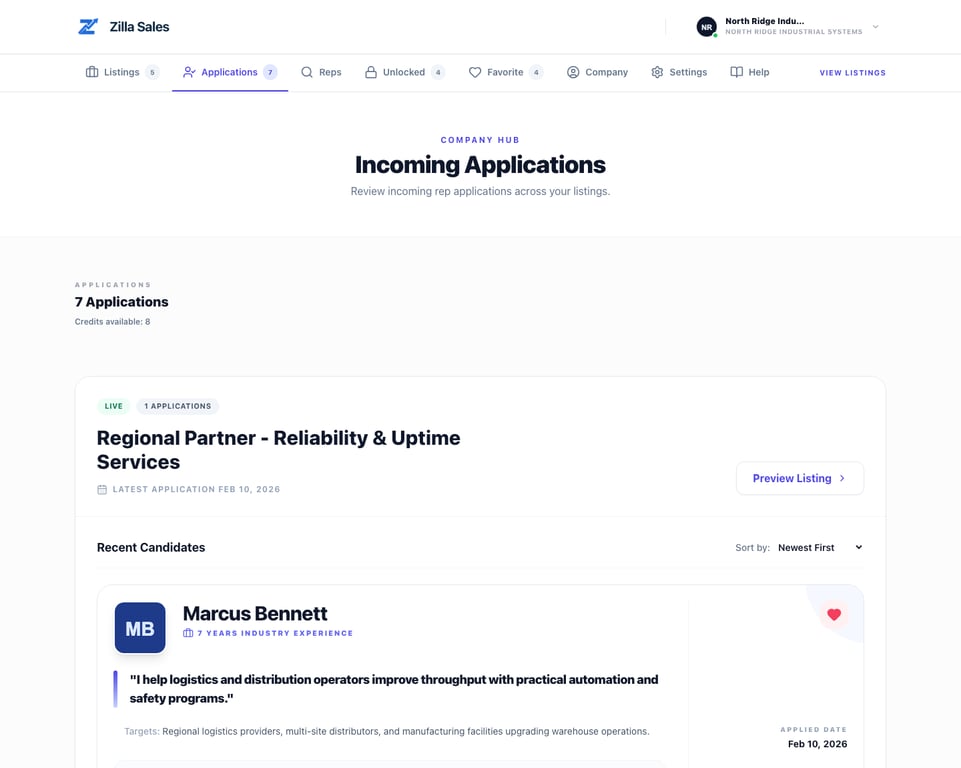961x768 pixels.
Task: Click the briefcase icon beside 7 Years Experience
Action: [188, 633]
